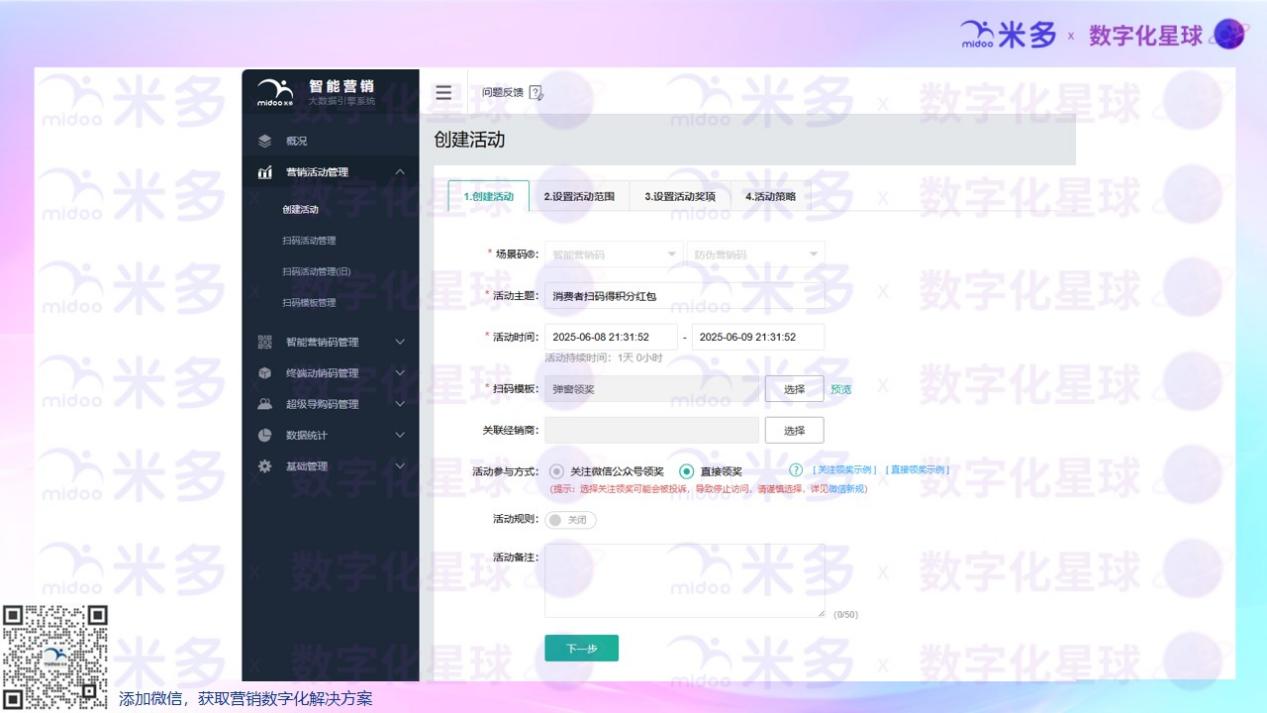Image resolution: width=1267 pixels, height=713 pixels.
Task: Switch to the 4.活动策略 tab
Action: click(x=769, y=197)
